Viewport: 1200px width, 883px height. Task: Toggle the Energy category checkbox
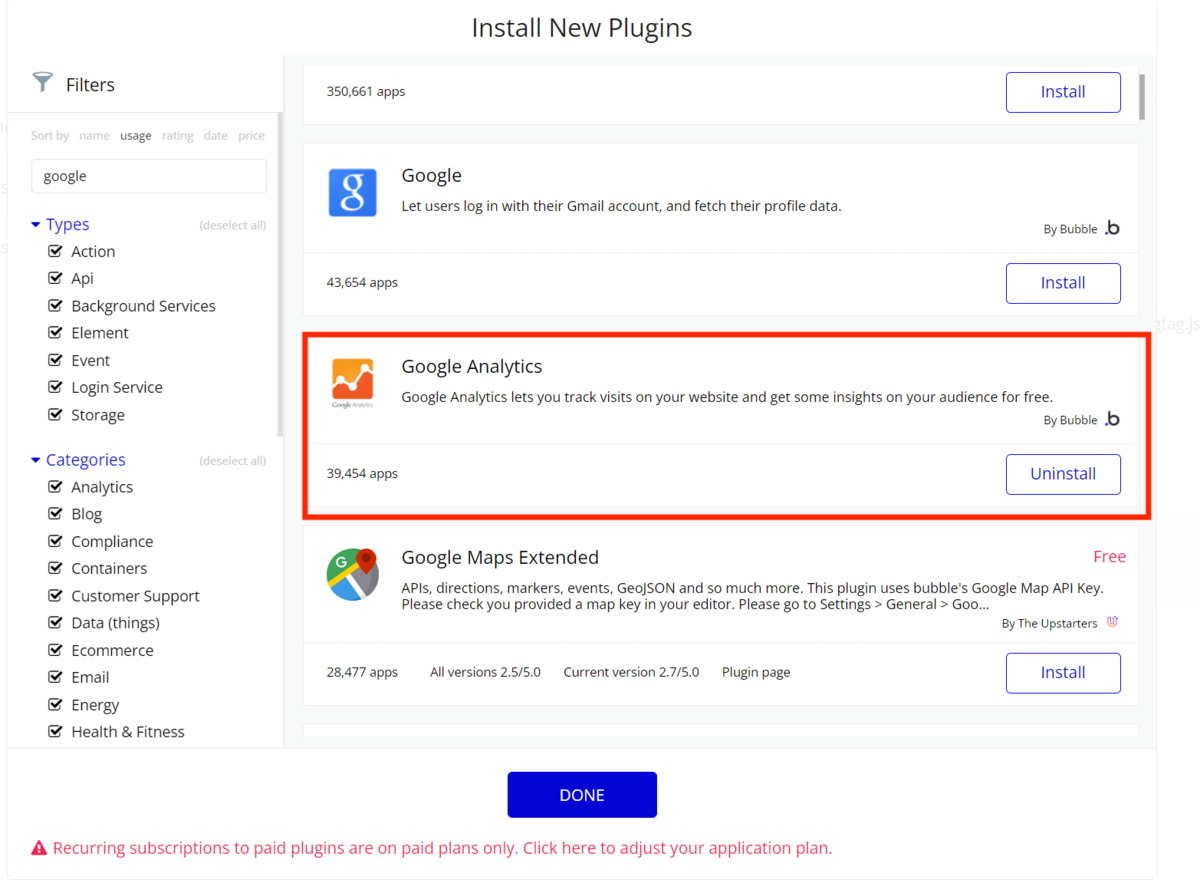56,705
